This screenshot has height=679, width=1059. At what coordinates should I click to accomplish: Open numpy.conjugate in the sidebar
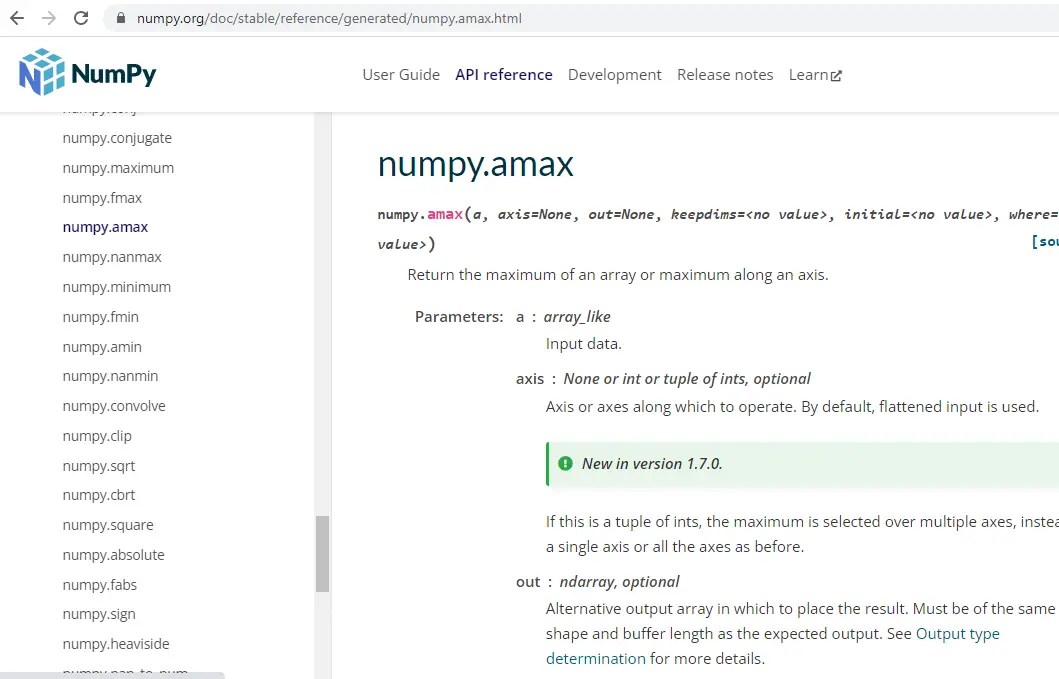click(x=118, y=139)
